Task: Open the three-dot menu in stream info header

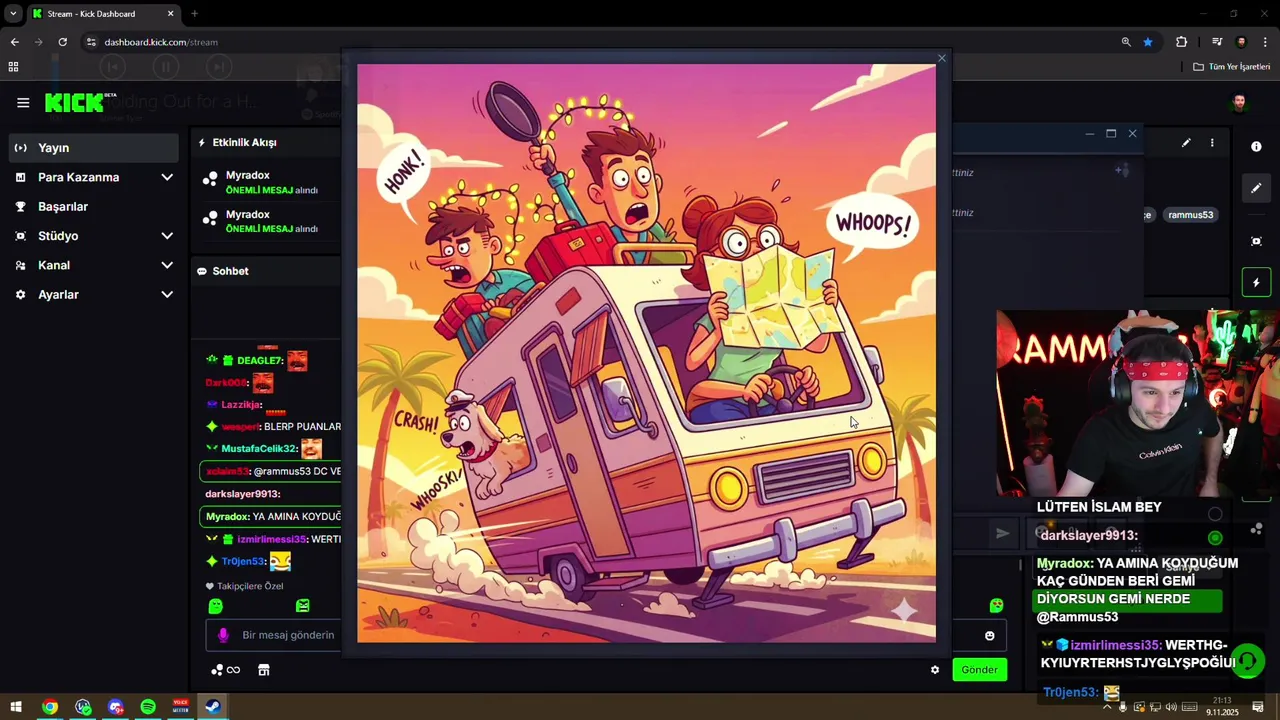Action: pyautogui.click(x=1212, y=143)
